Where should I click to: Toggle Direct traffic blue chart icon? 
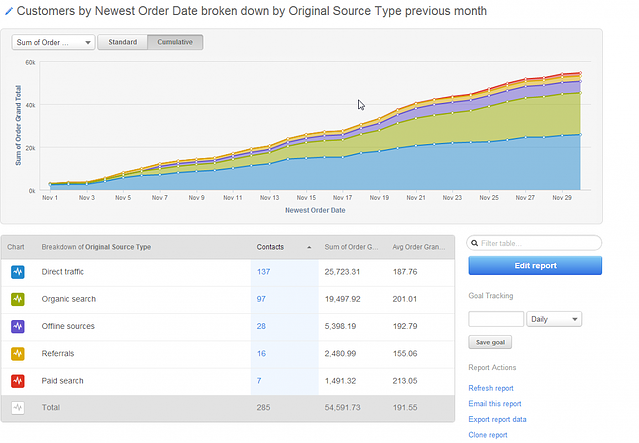pos(17,272)
